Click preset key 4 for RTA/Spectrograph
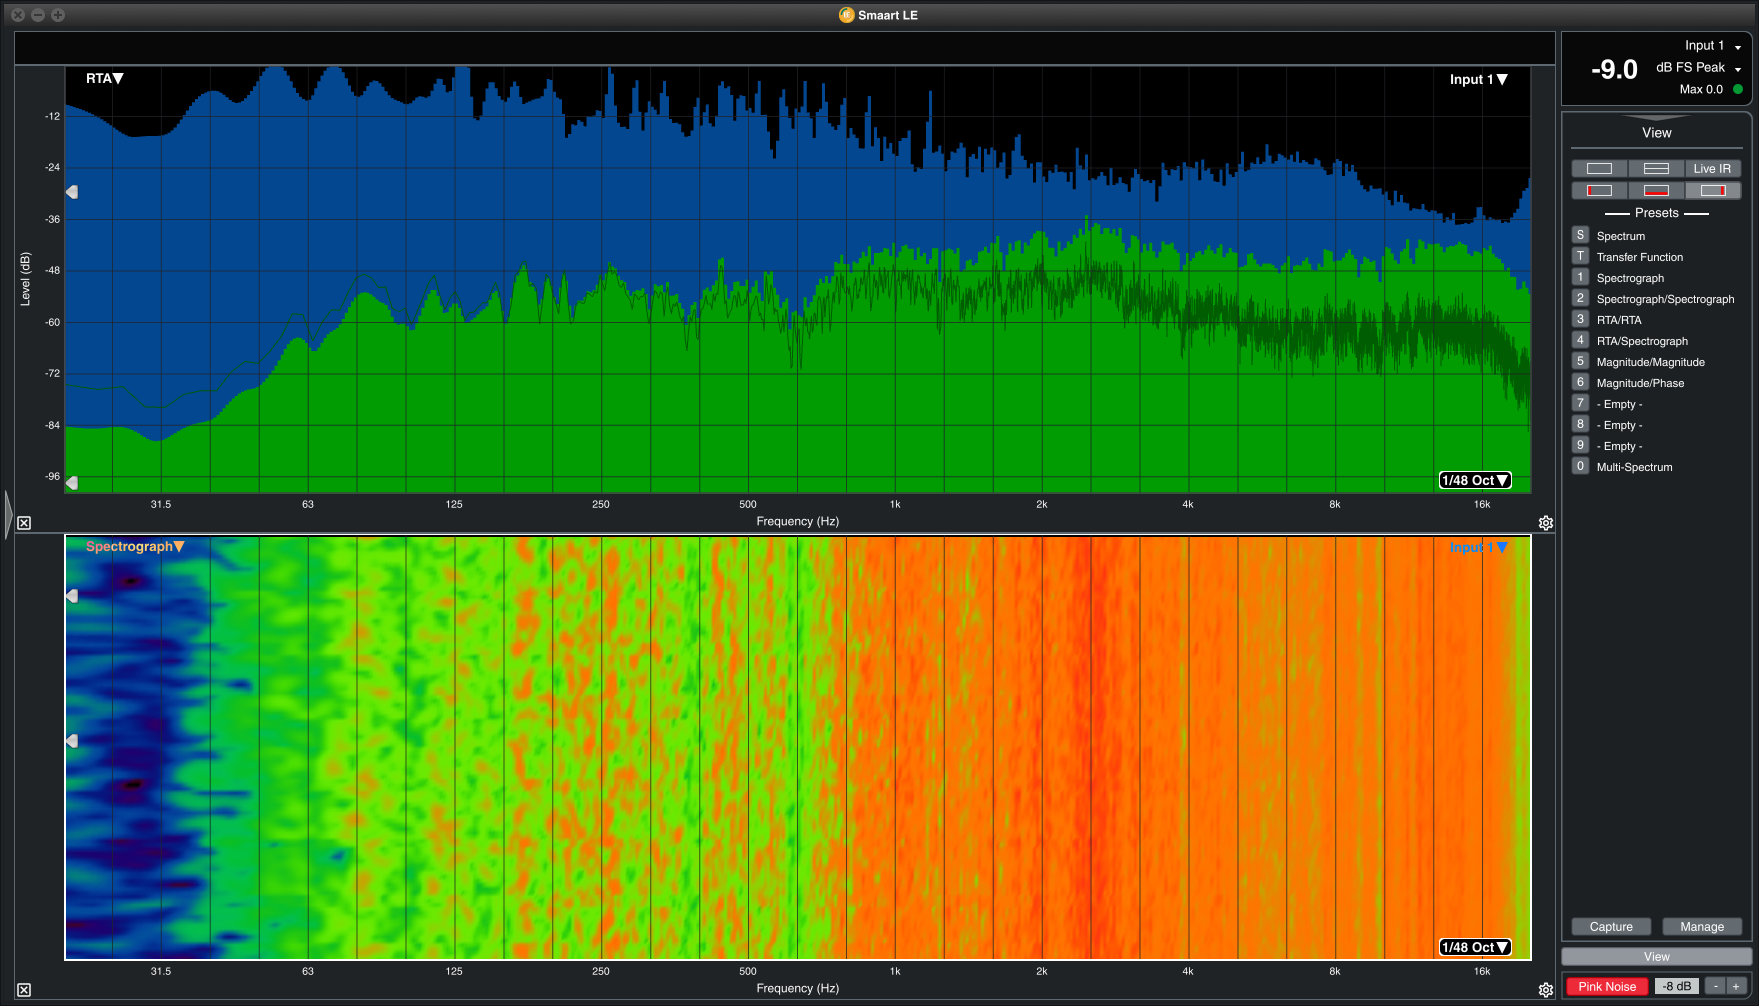The height and width of the screenshot is (1006, 1759). [1580, 340]
